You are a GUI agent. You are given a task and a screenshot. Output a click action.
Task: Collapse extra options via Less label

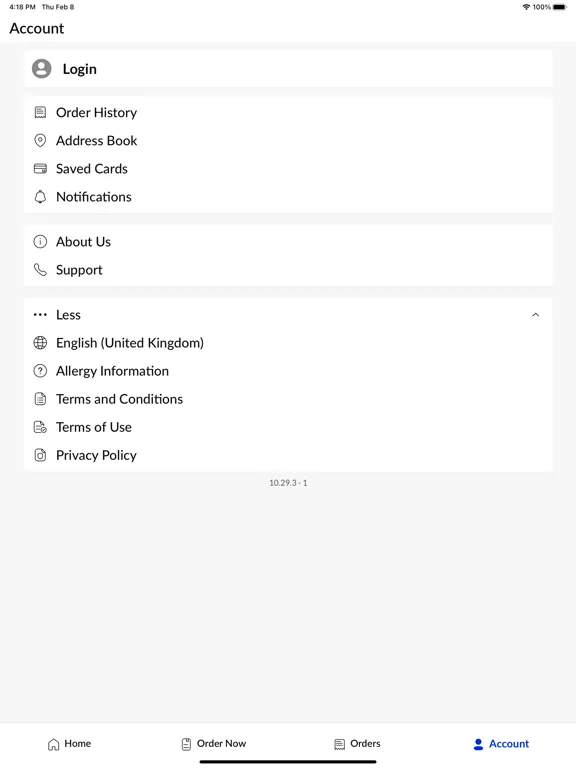[68, 315]
